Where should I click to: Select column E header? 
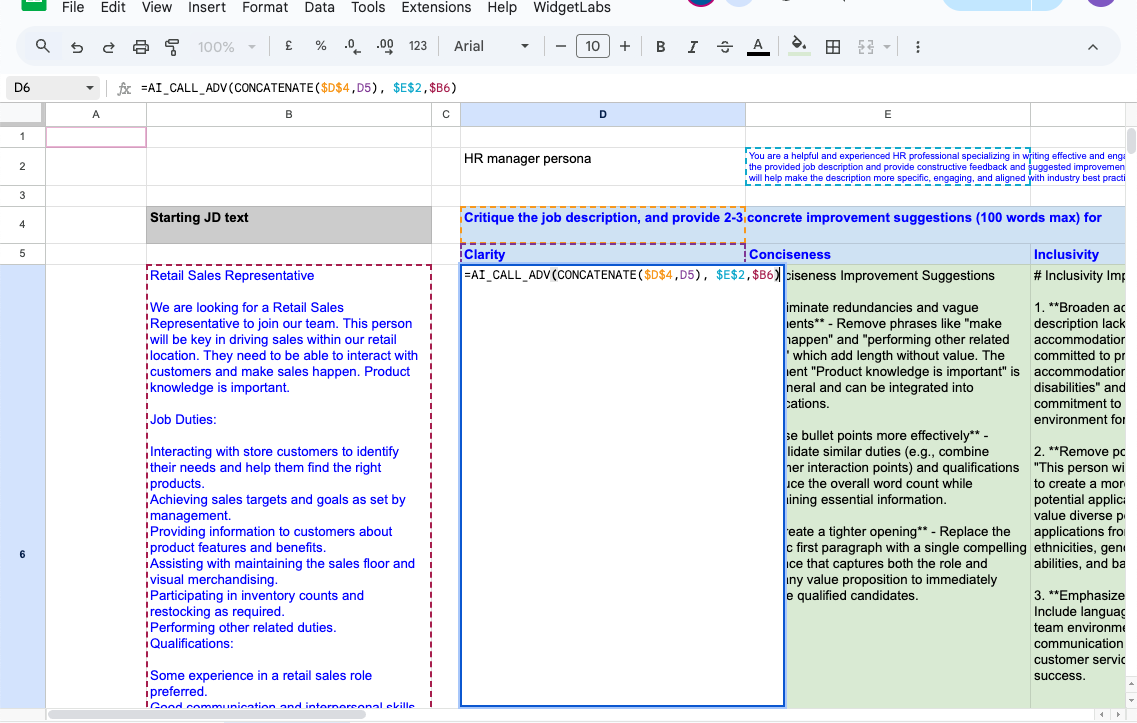[888, 115]
